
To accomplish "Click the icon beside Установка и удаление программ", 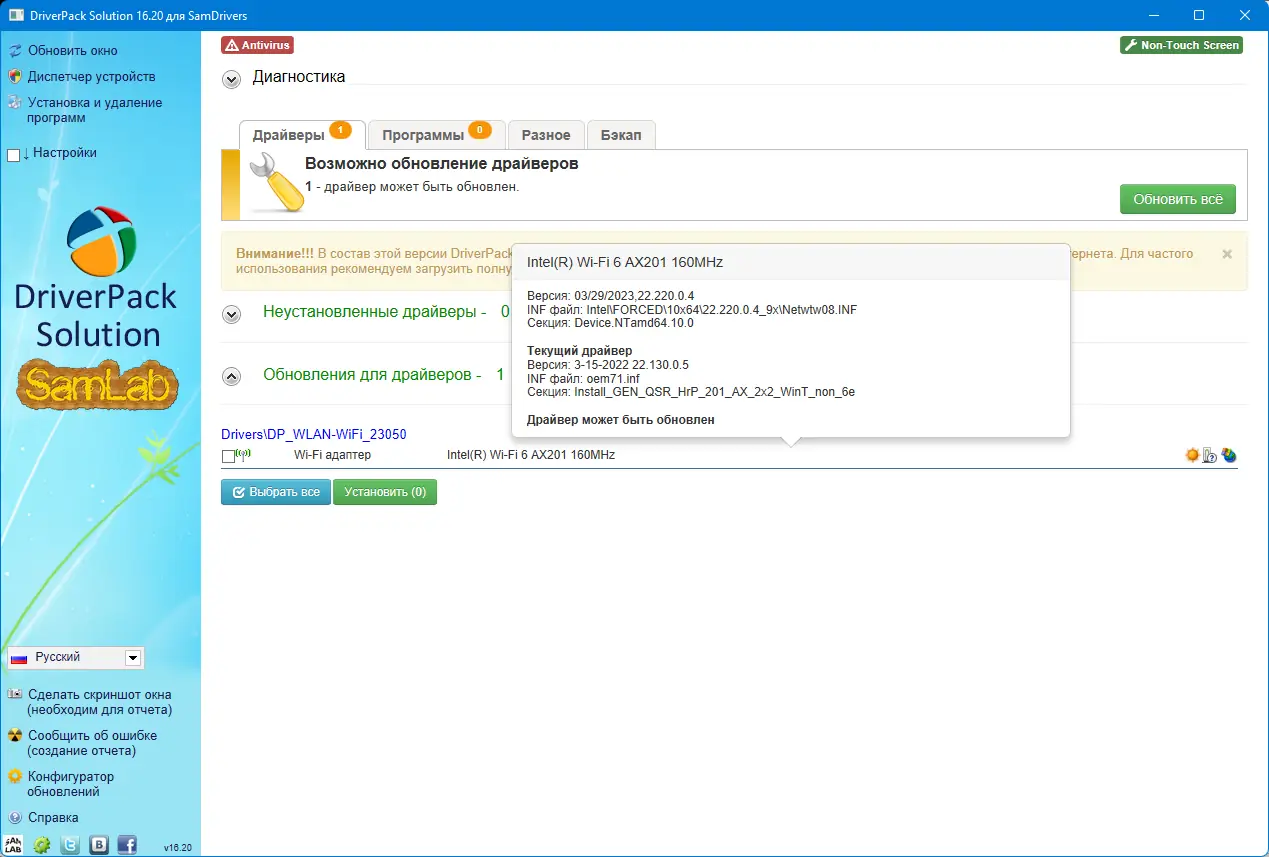I will [14, 102].
